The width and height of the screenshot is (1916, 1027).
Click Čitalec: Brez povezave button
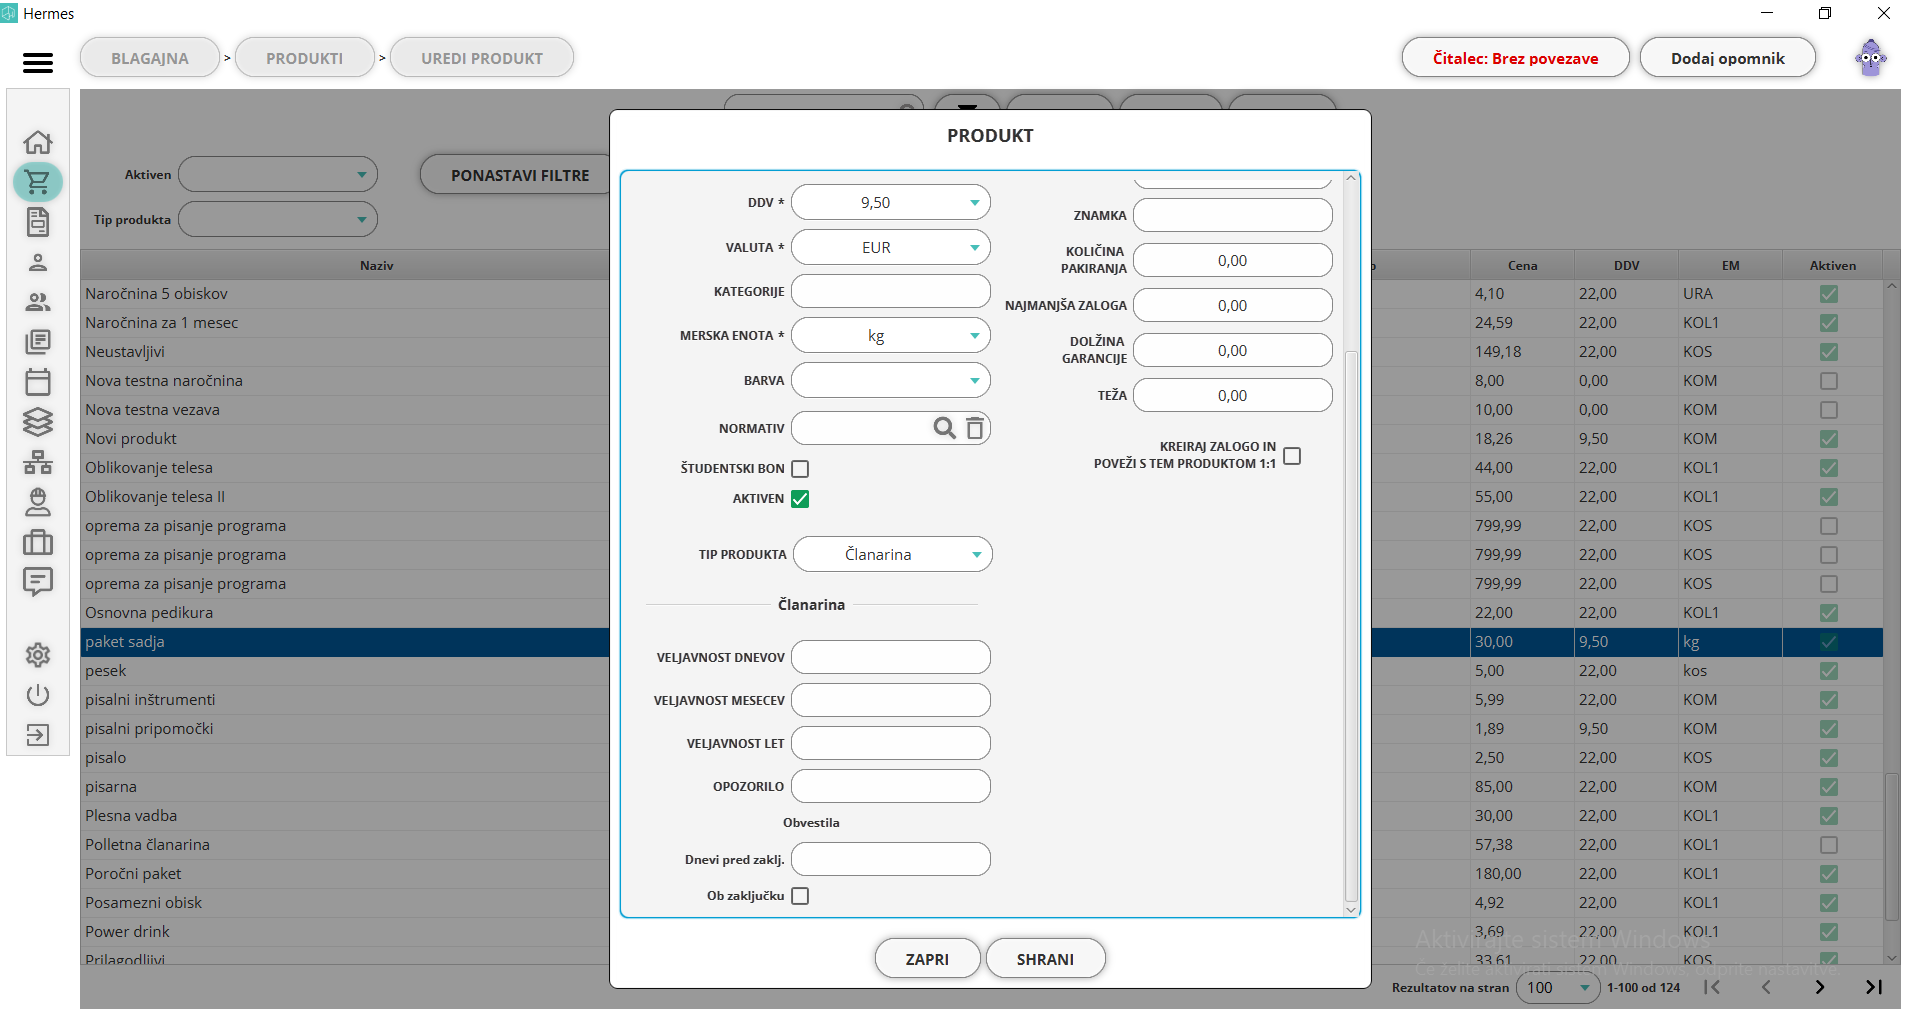(1515, 58)
